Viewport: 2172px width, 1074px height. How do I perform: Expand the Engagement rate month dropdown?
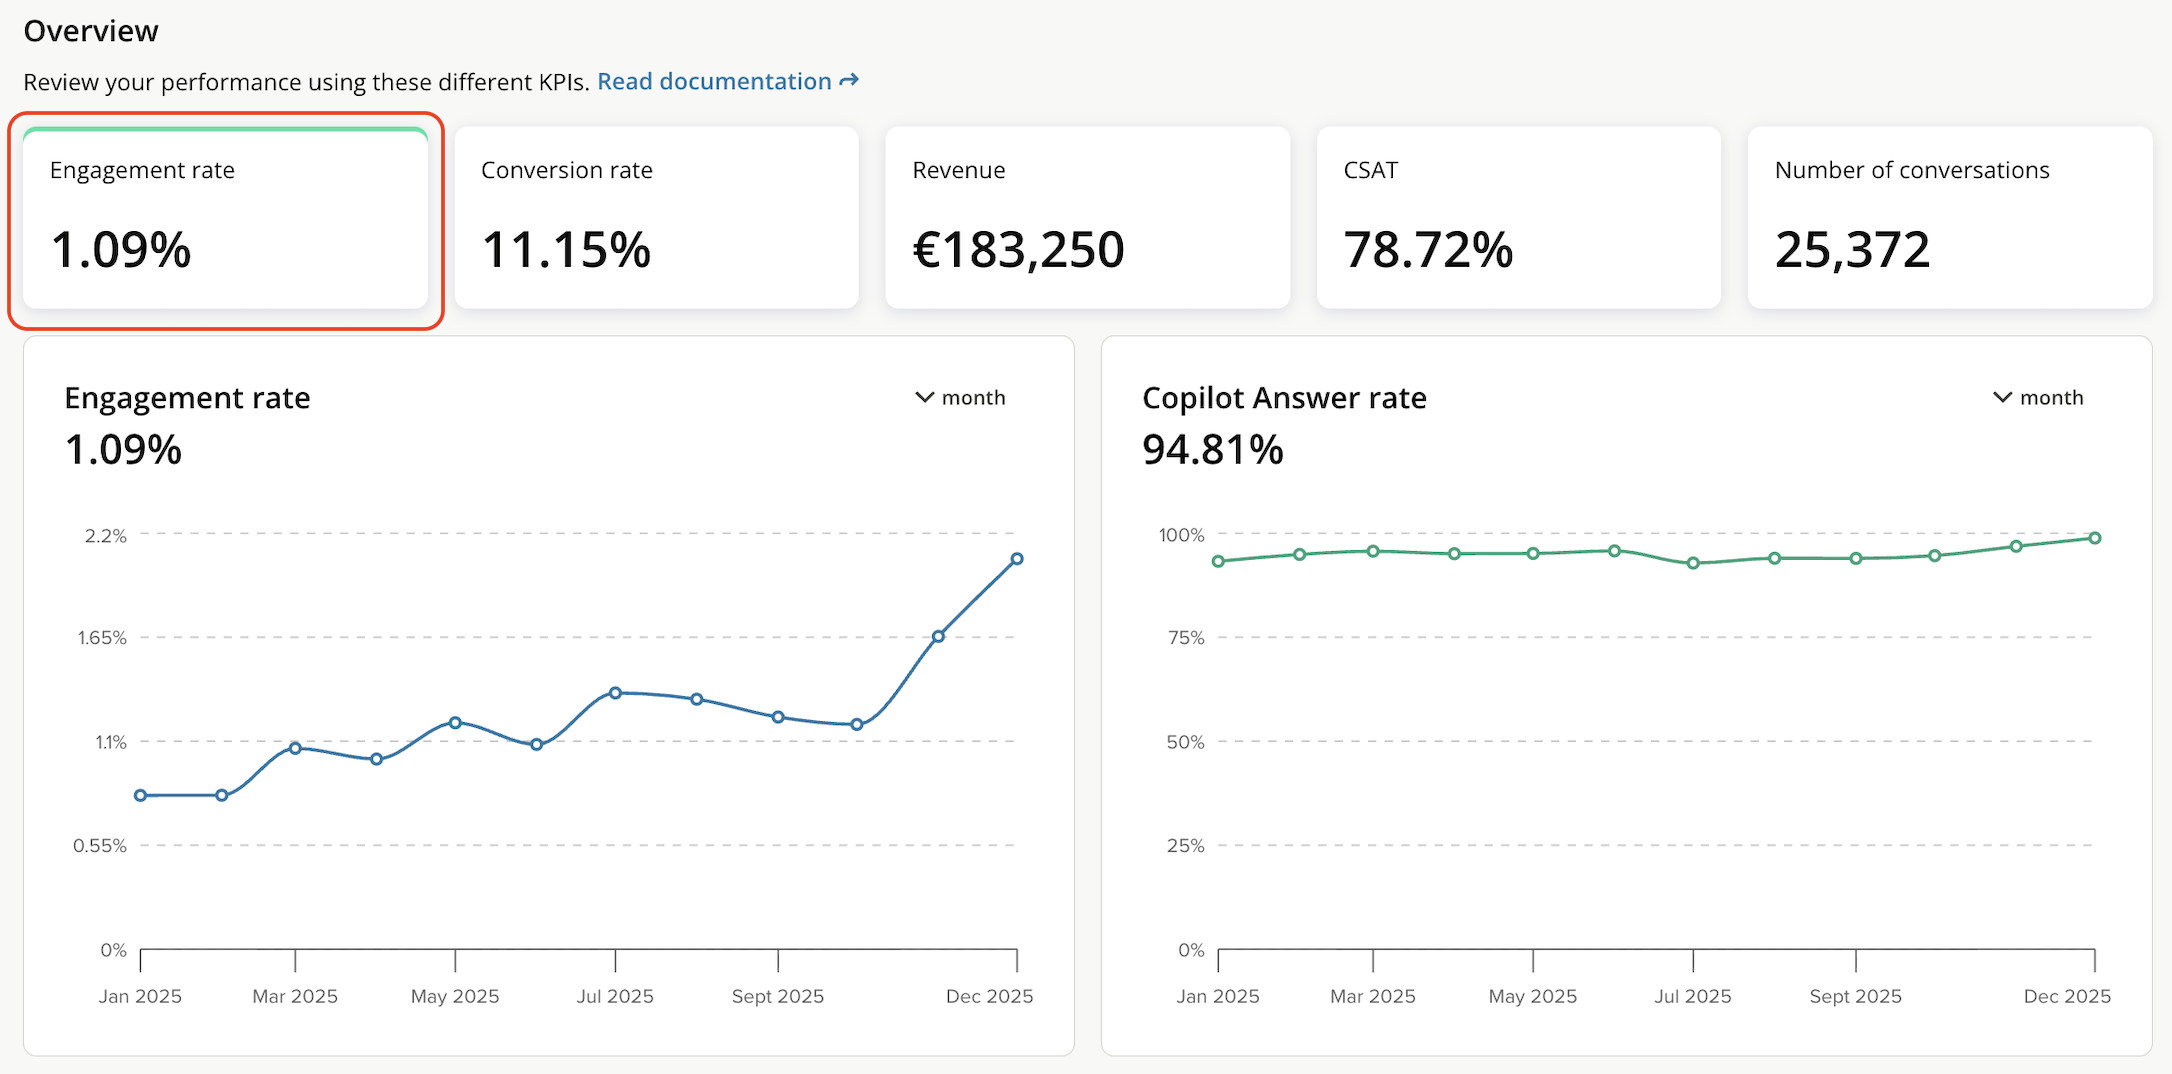[961, 398]
